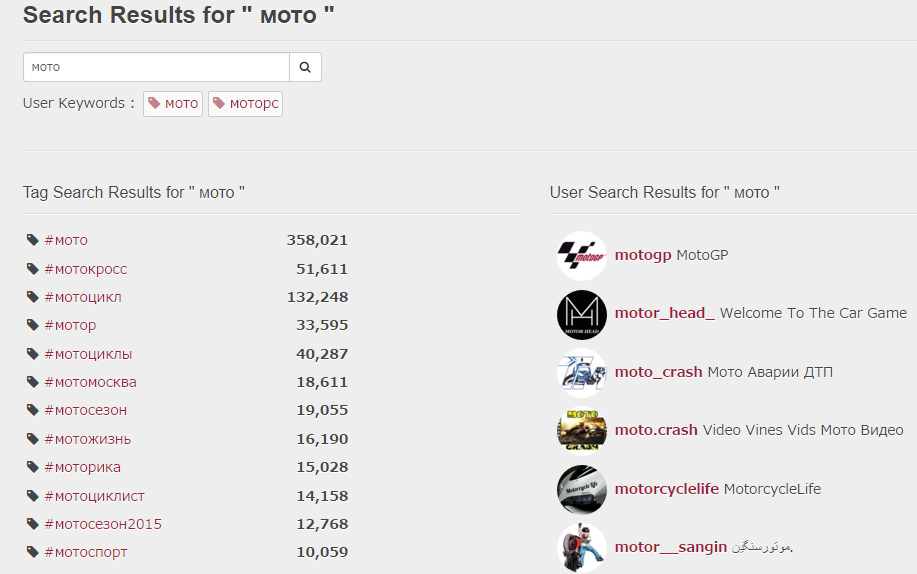Click the tag icon beside #моторика
Image resolution: width=917 pixels, height=574 pixels.
click(33, 467)
